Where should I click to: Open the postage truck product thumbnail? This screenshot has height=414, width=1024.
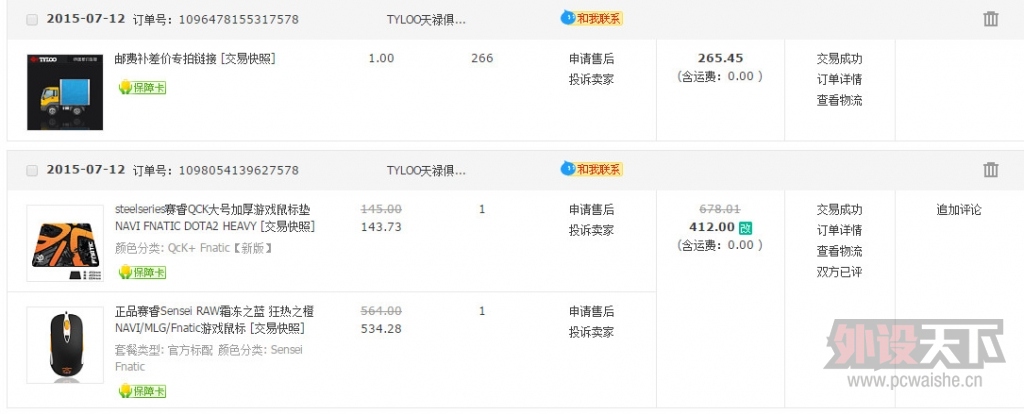click(65, 92)
